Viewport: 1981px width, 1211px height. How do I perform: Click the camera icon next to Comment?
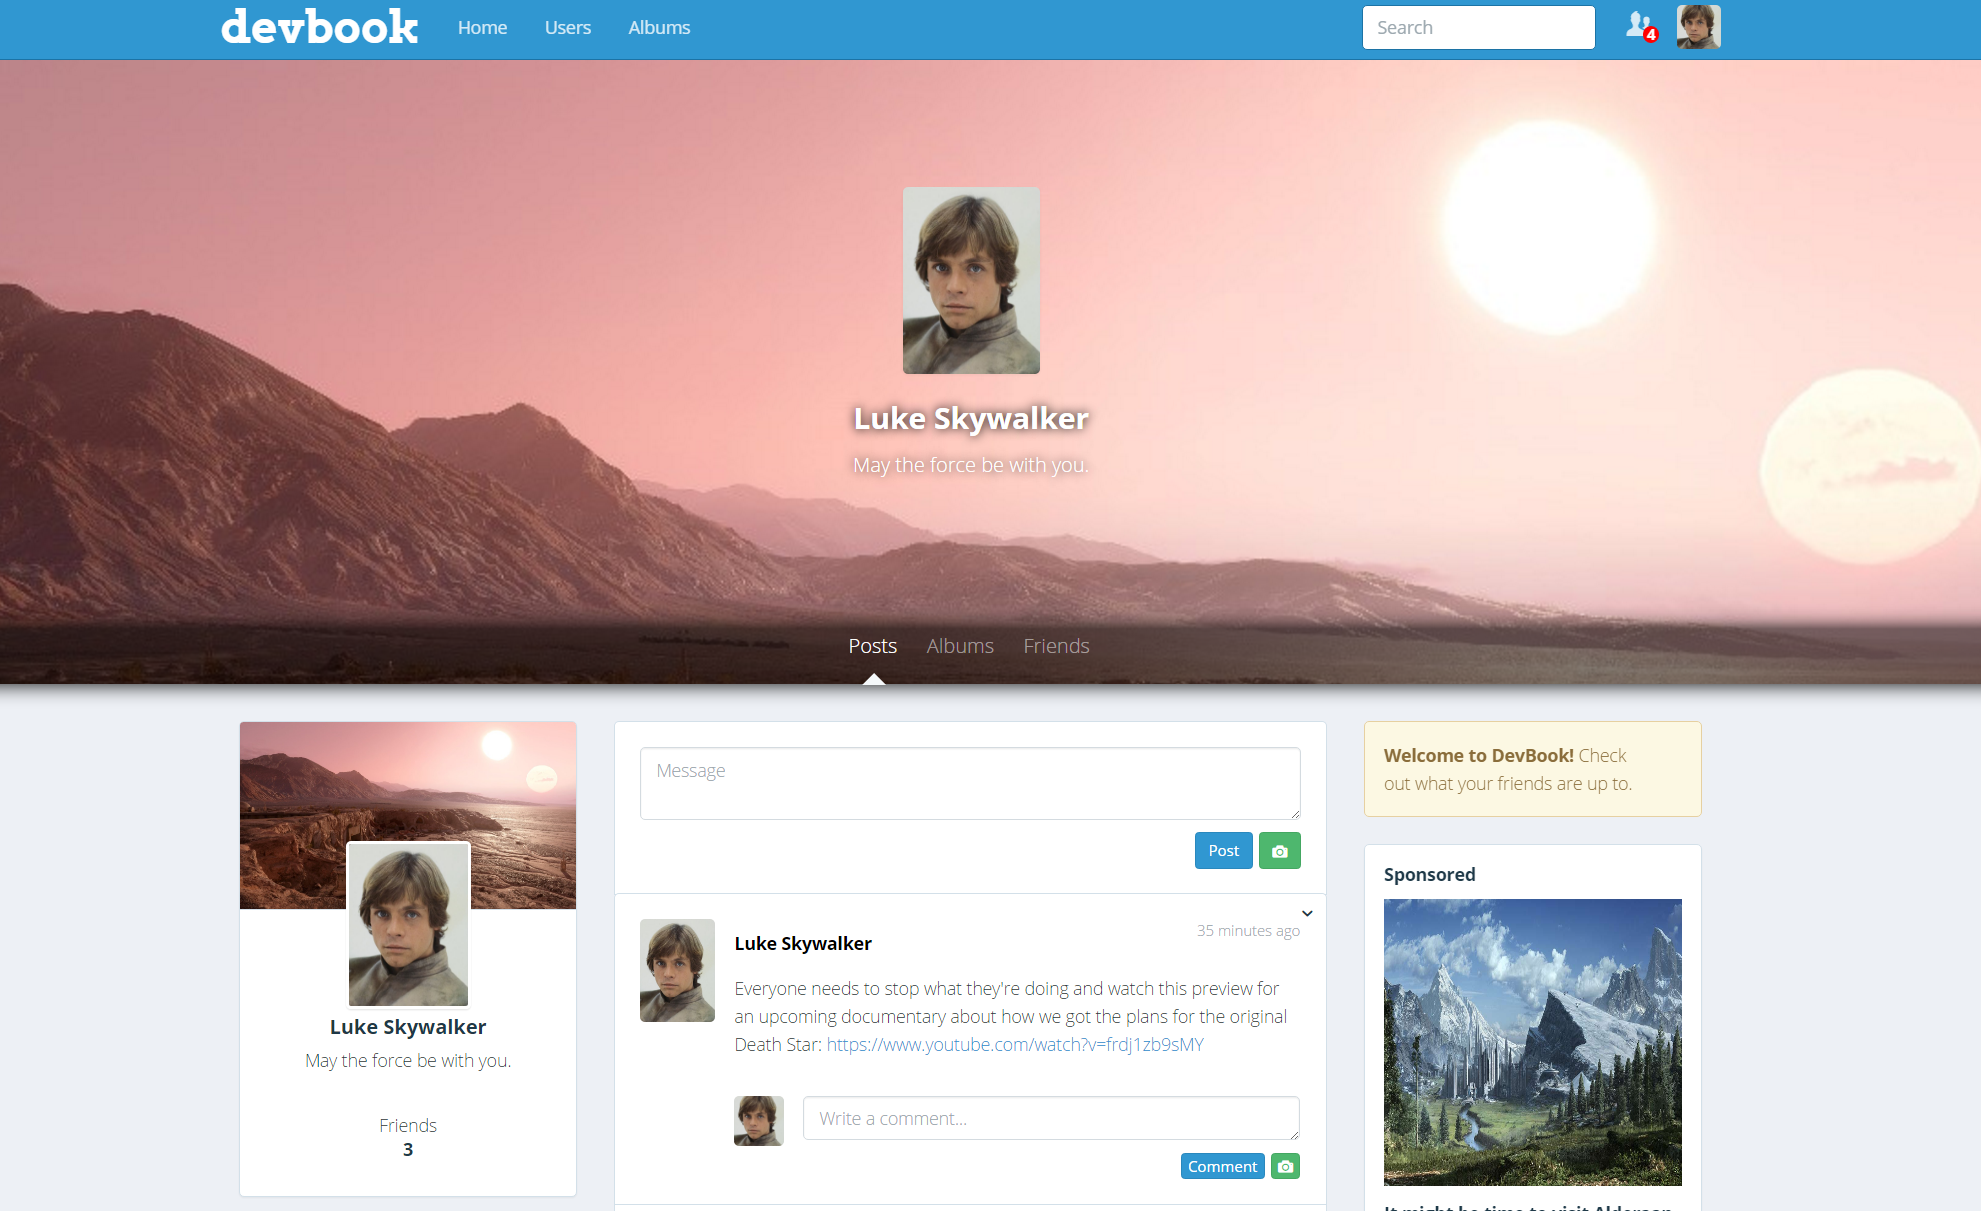[x=1285, y=1167]
